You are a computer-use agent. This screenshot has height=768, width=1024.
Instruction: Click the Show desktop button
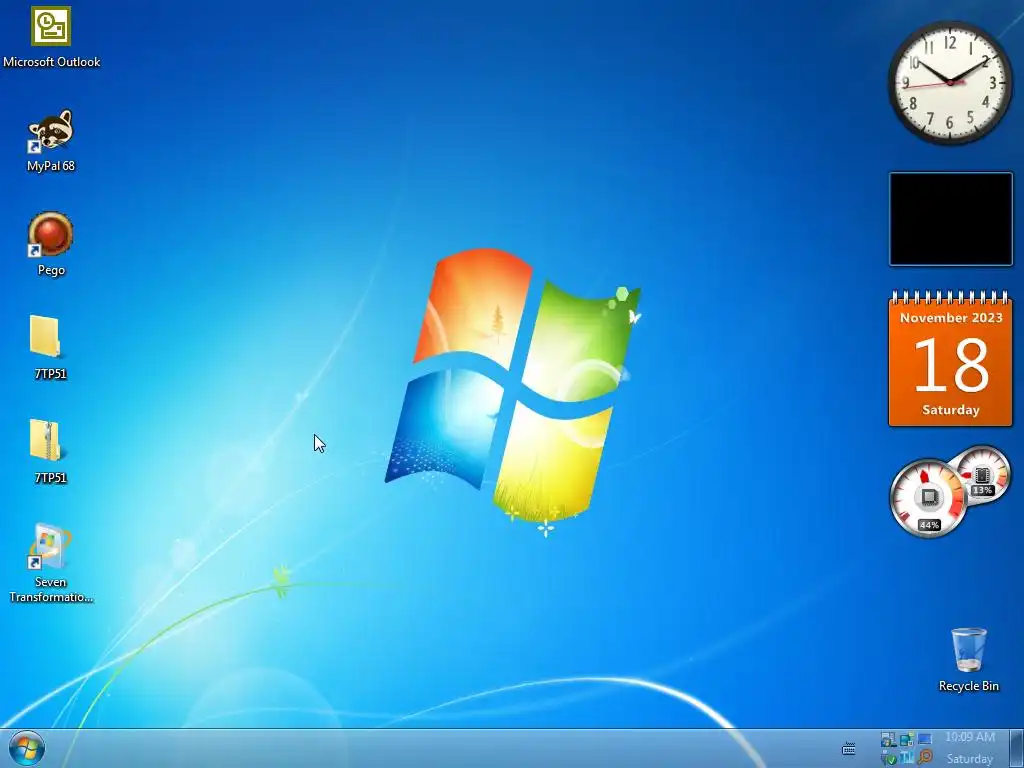coord(1017,748)
